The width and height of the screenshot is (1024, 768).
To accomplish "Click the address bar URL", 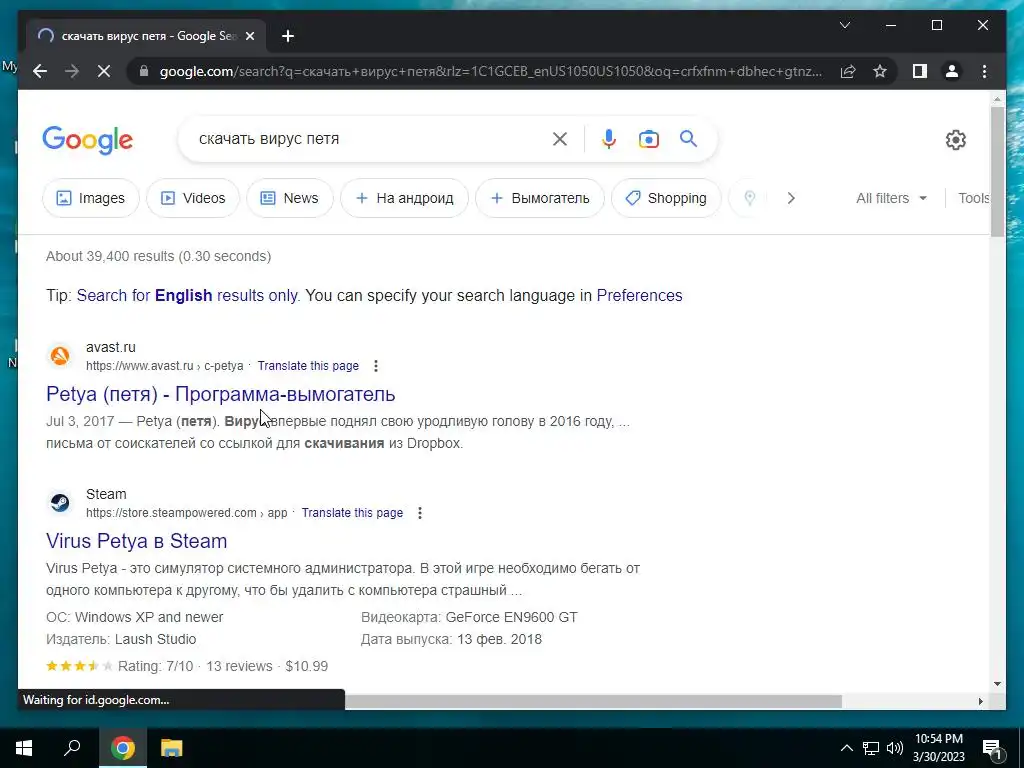I will coord(490,71).
